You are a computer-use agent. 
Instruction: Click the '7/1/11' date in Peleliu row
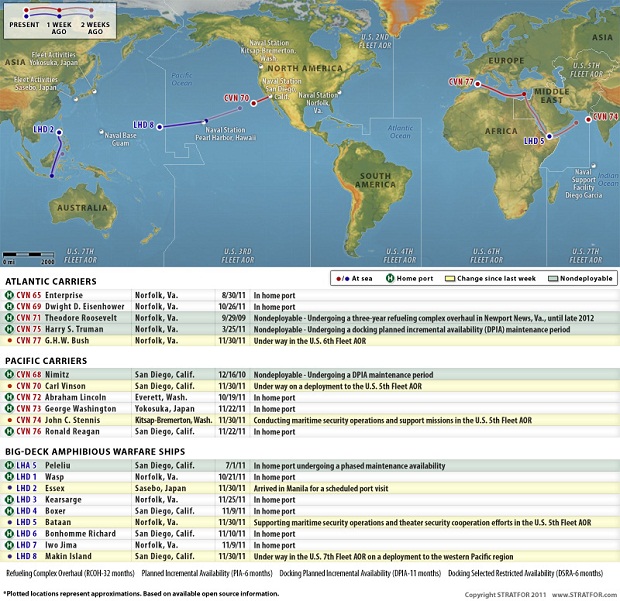(x=235, y=465)
